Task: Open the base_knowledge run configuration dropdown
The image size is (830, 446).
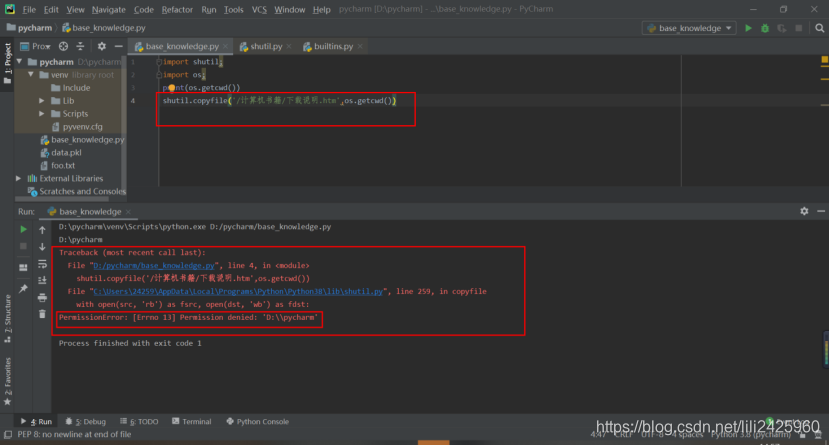Action: pyautogui.click(x=689, y=28)
